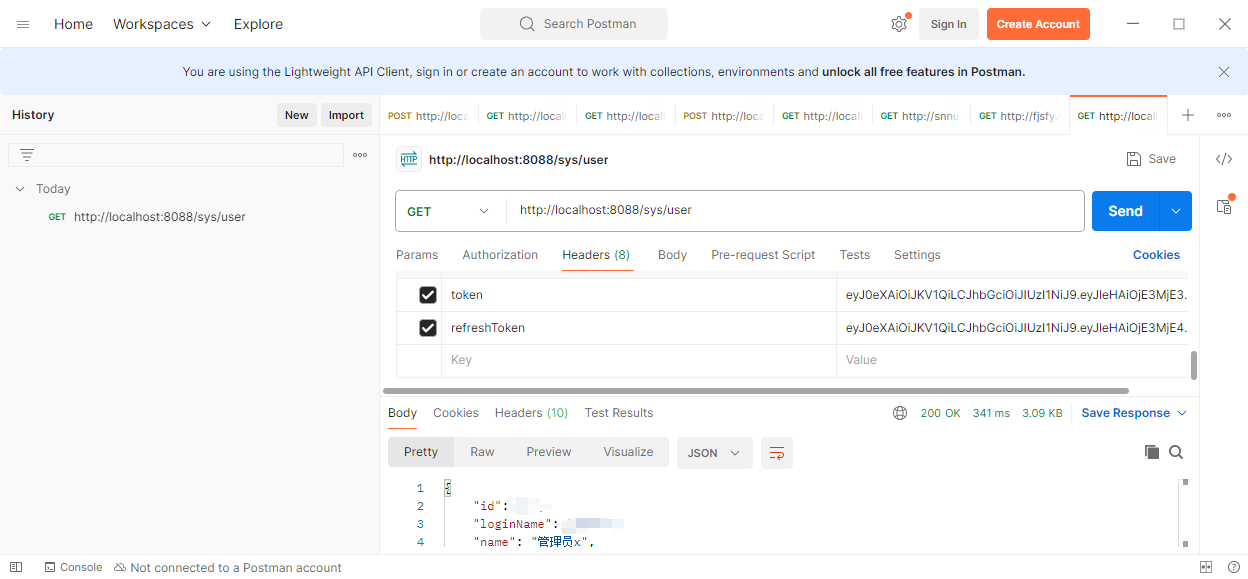Viewport: 1248px width, 579px height.
Task: Select the Raw response view tab
Action: pyautogui.click(x=482, y=452)
